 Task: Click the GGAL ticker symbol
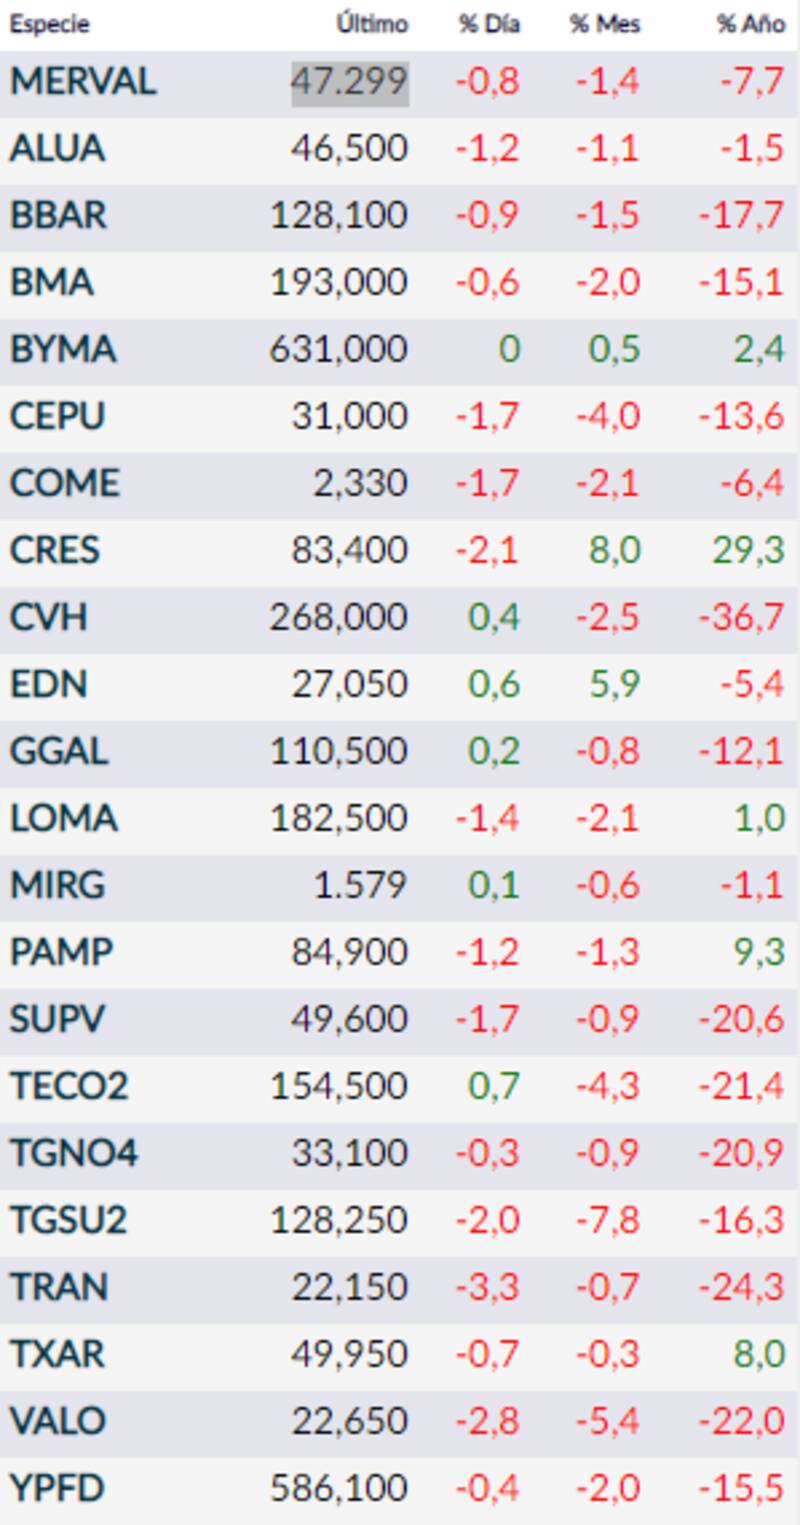tap(59, 751)
